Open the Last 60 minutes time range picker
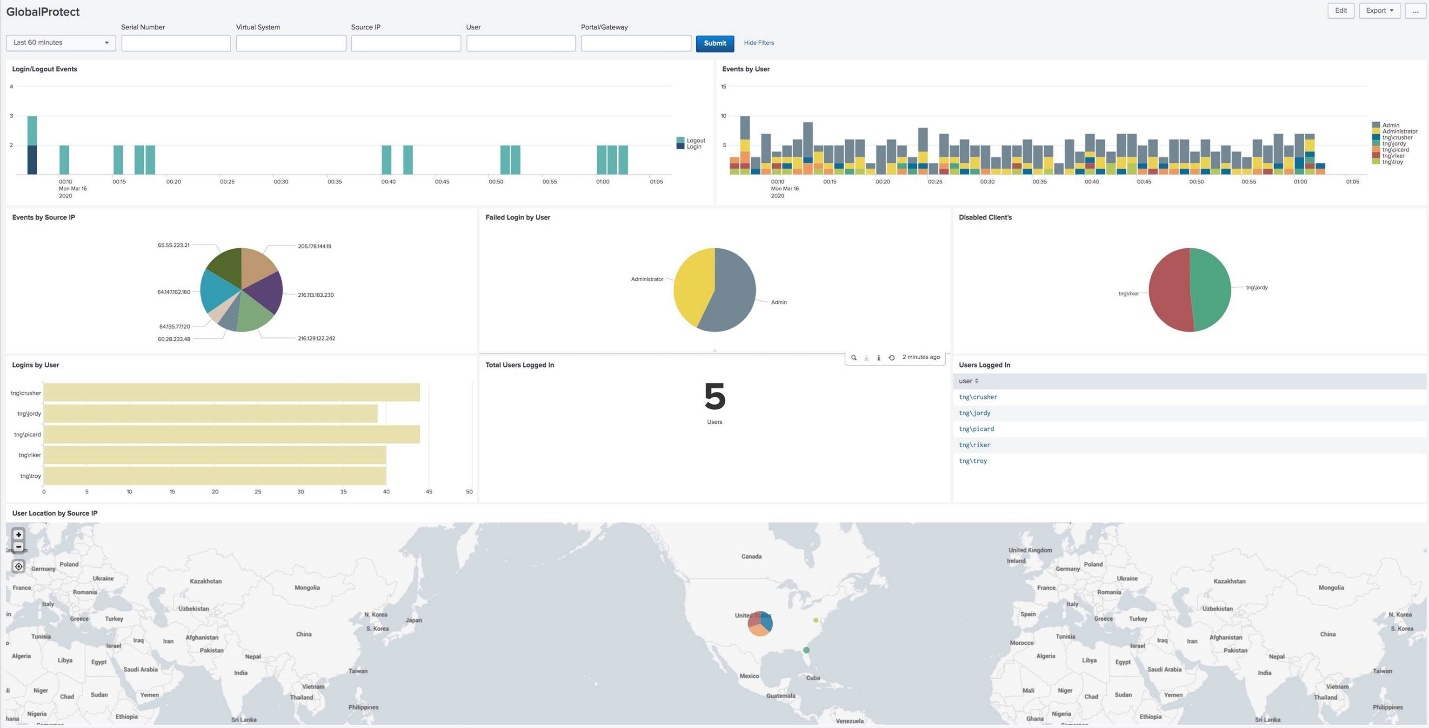 click(x=61, y=43)
